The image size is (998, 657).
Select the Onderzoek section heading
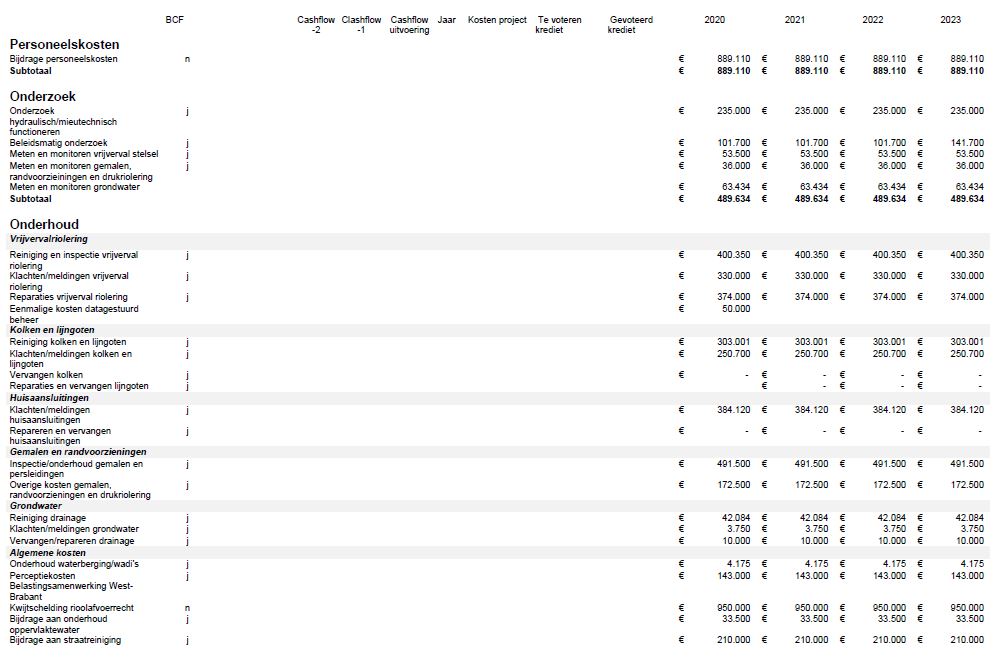(x=42, y=96)
